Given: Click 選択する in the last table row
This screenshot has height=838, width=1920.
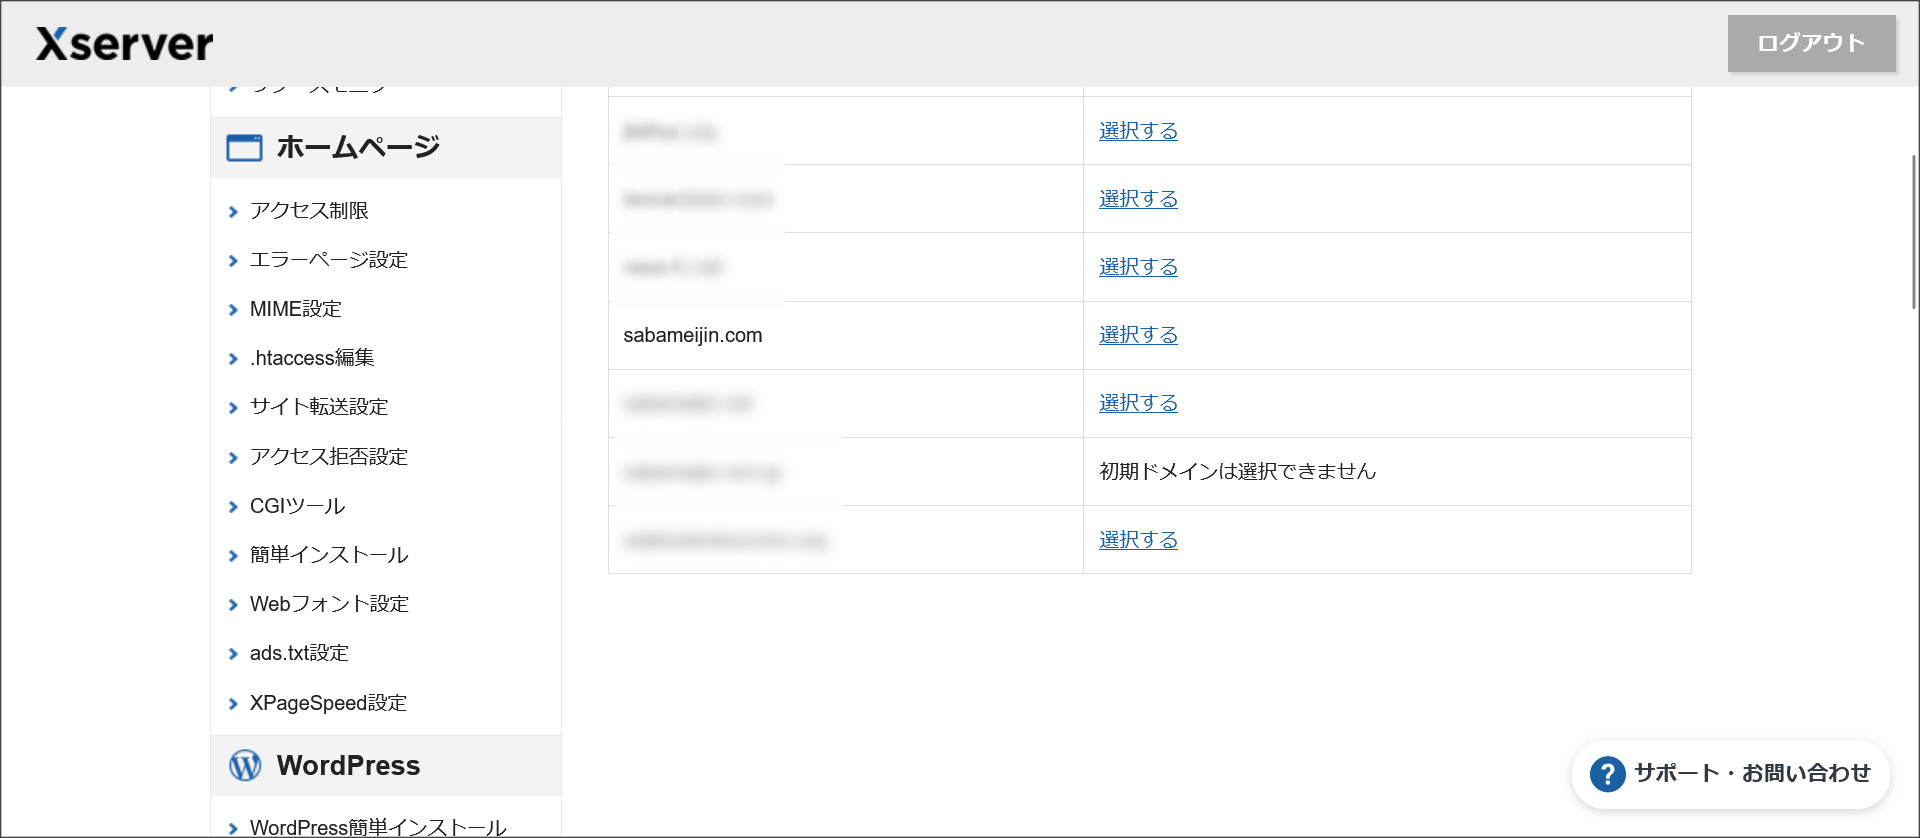Looking at the screenshot, I should (x=1138, y=540).
